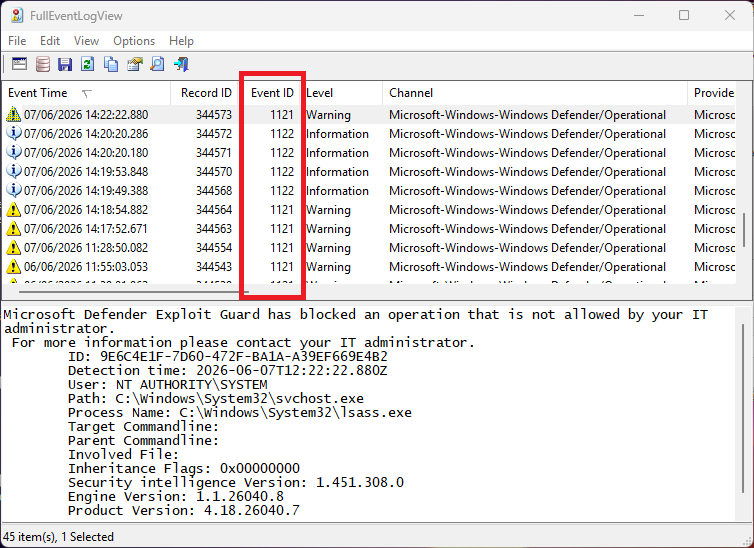The width and height of the screenshot is (754, 548).
Task: Refresh the event list with the green arrows icon
Action: point(88,64)
